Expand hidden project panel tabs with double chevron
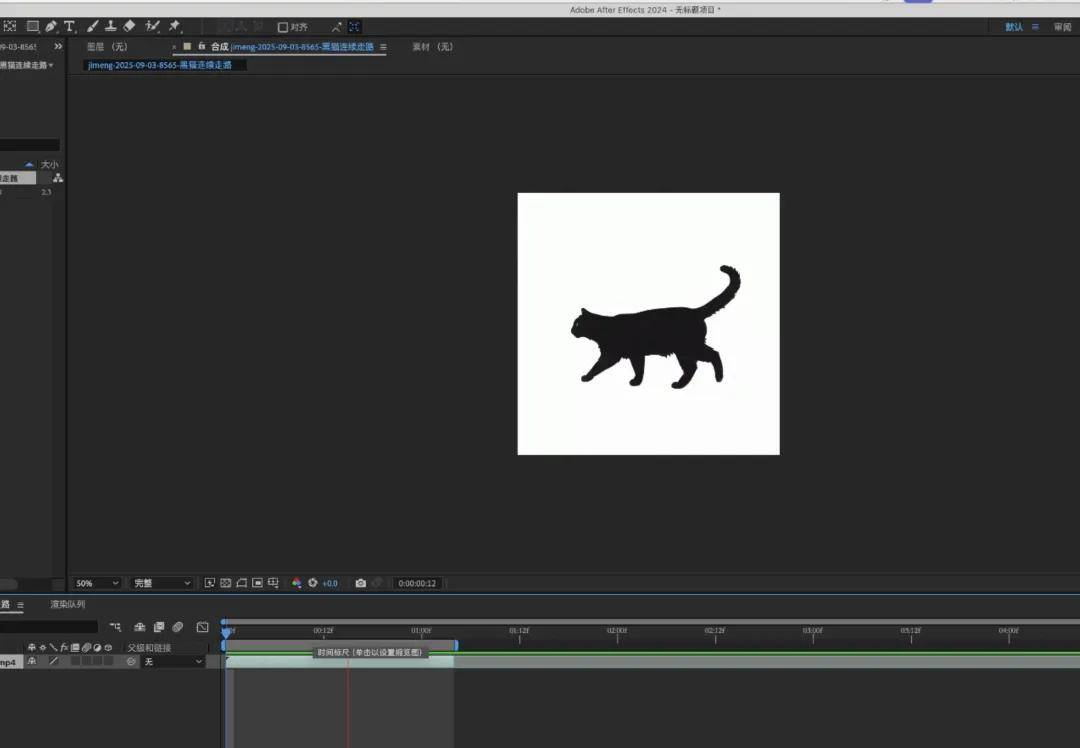1080x748 pixels. [58, 46]
